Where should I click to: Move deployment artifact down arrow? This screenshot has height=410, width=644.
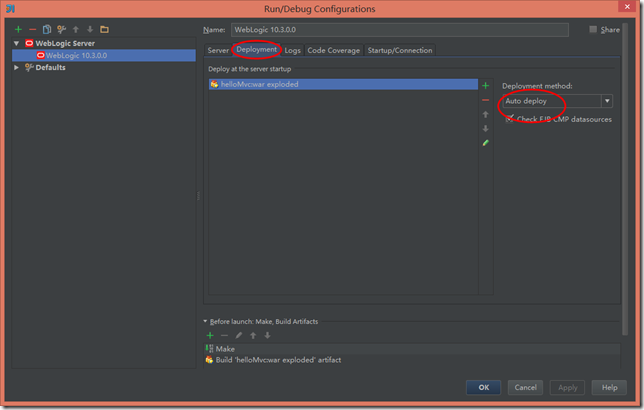(485, 129)
